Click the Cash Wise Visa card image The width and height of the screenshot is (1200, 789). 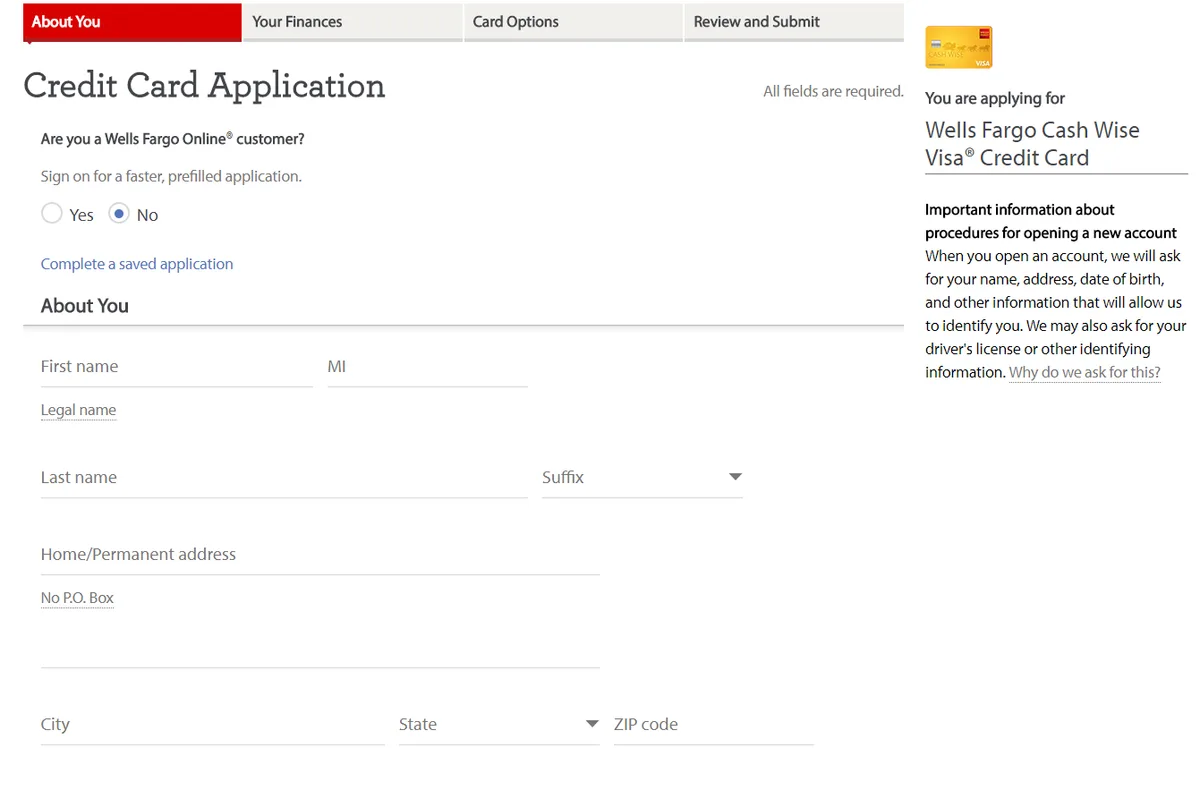pos(958,47)
